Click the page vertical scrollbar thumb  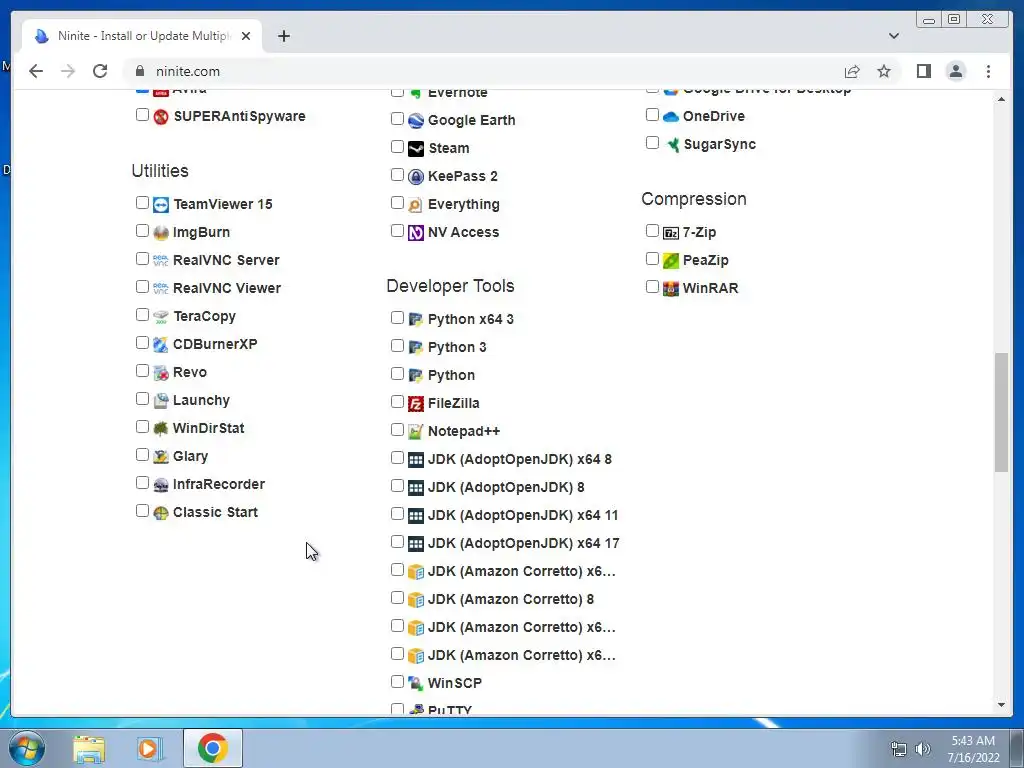1001,412
